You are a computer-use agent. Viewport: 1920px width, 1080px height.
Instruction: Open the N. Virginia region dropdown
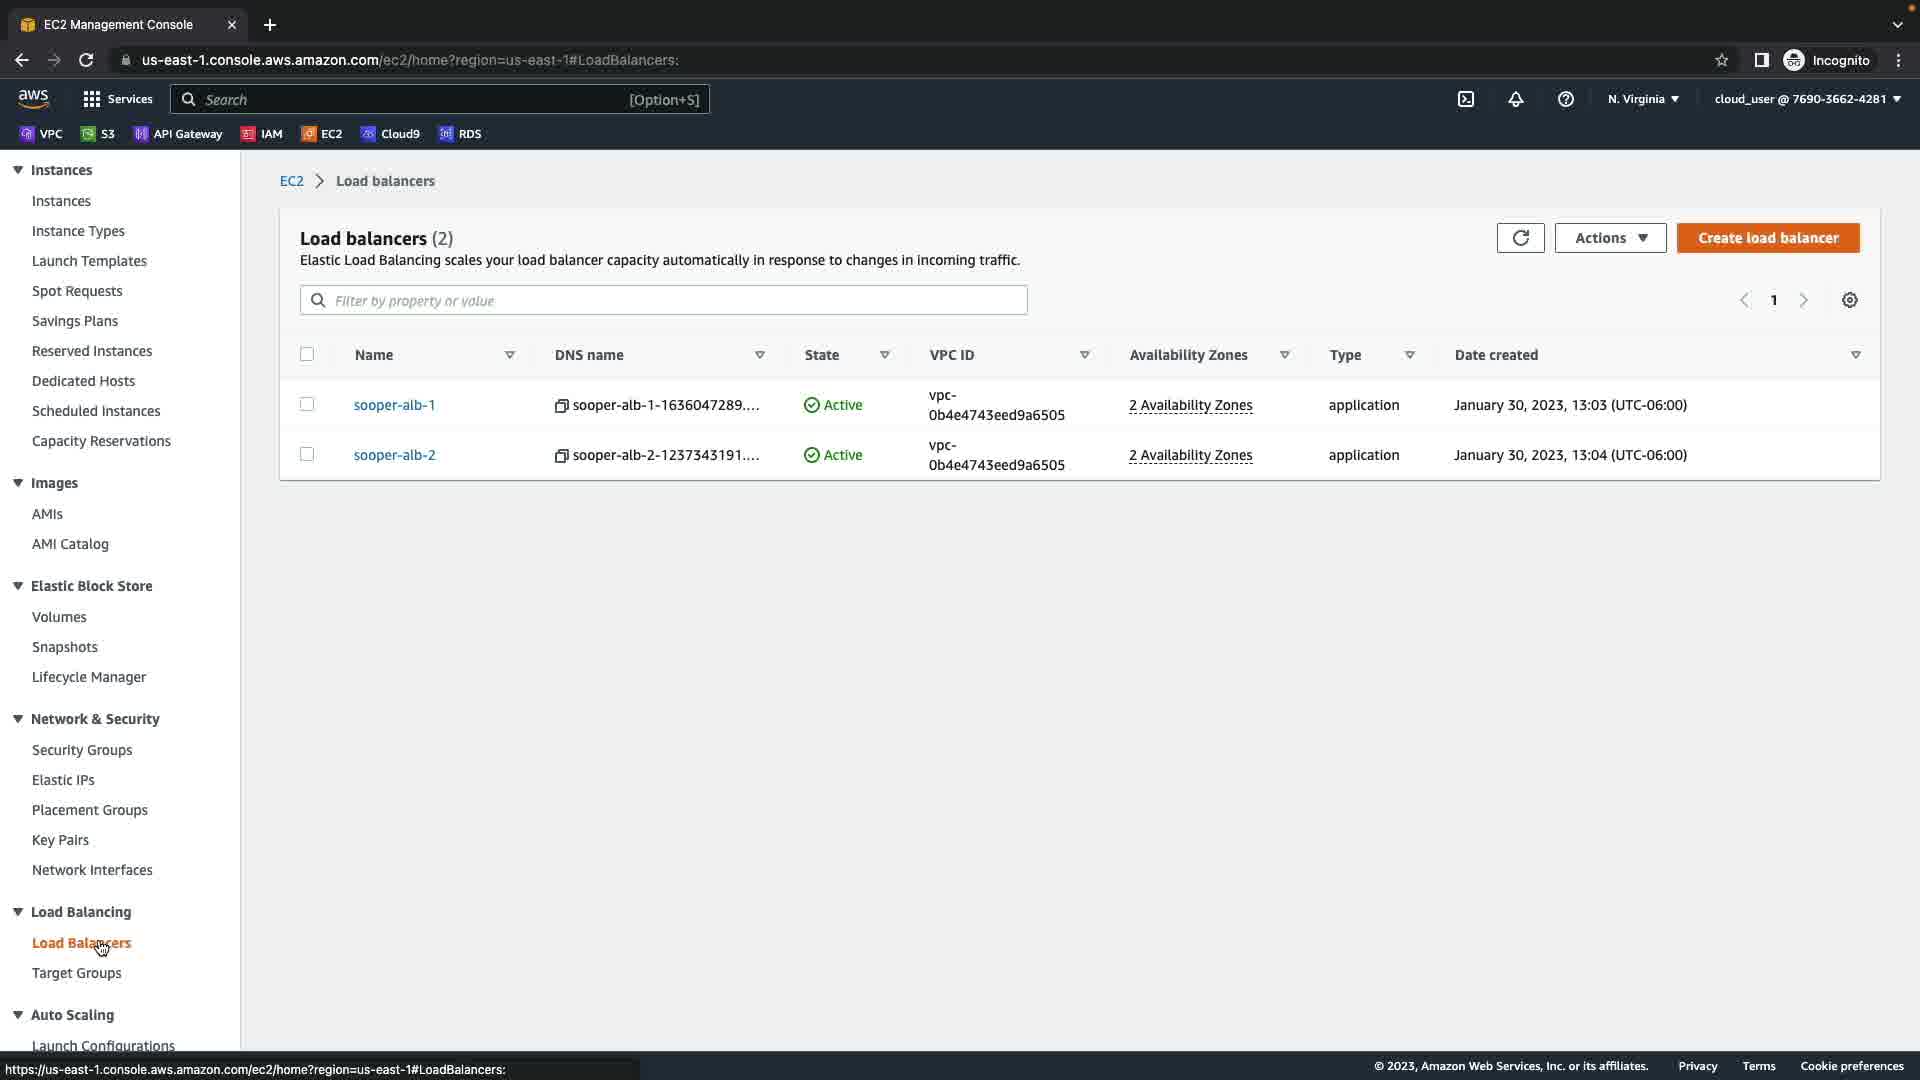1643,99
